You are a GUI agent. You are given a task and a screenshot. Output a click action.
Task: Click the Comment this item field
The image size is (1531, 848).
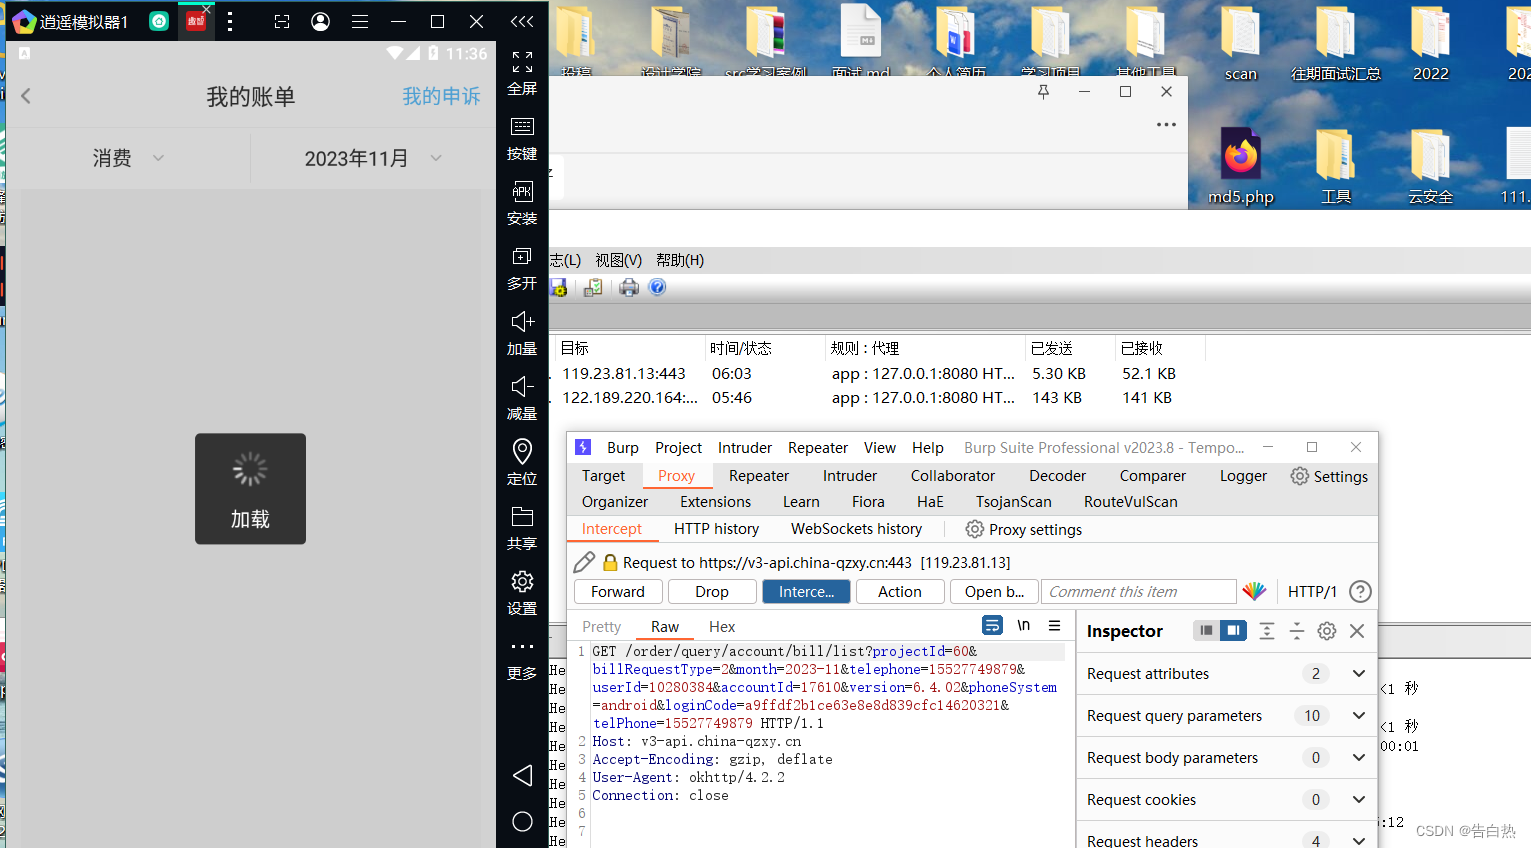(x=1139, y=592)
